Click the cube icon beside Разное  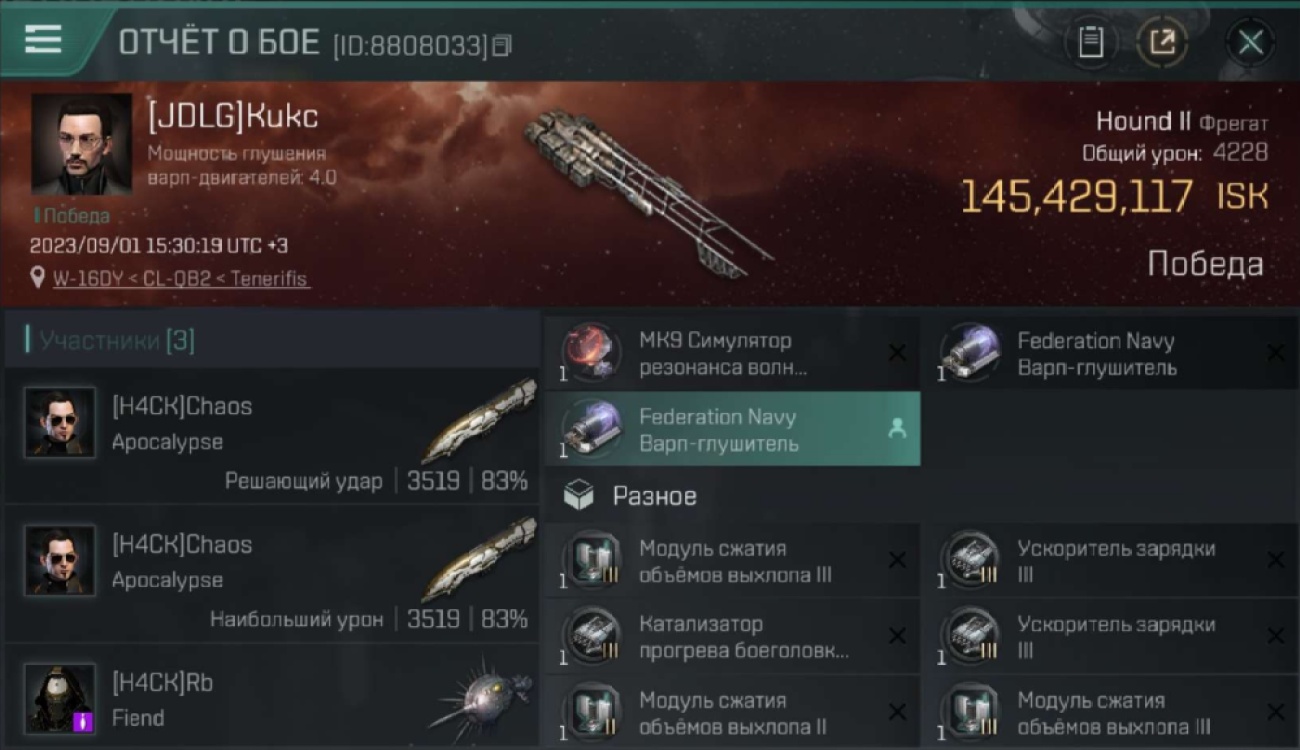(578, 496)
